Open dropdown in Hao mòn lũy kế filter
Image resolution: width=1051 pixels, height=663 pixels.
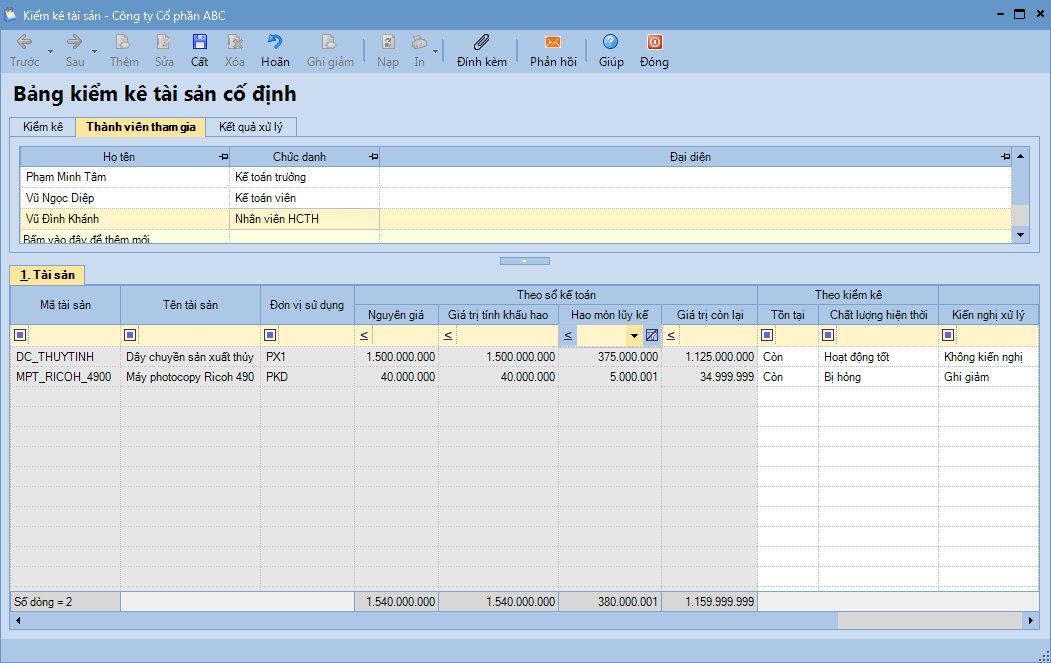coord(634,335)
